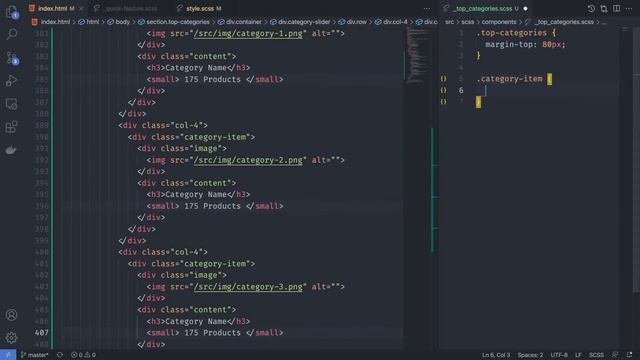Click the open changes icon in right editor

point(604,9)
